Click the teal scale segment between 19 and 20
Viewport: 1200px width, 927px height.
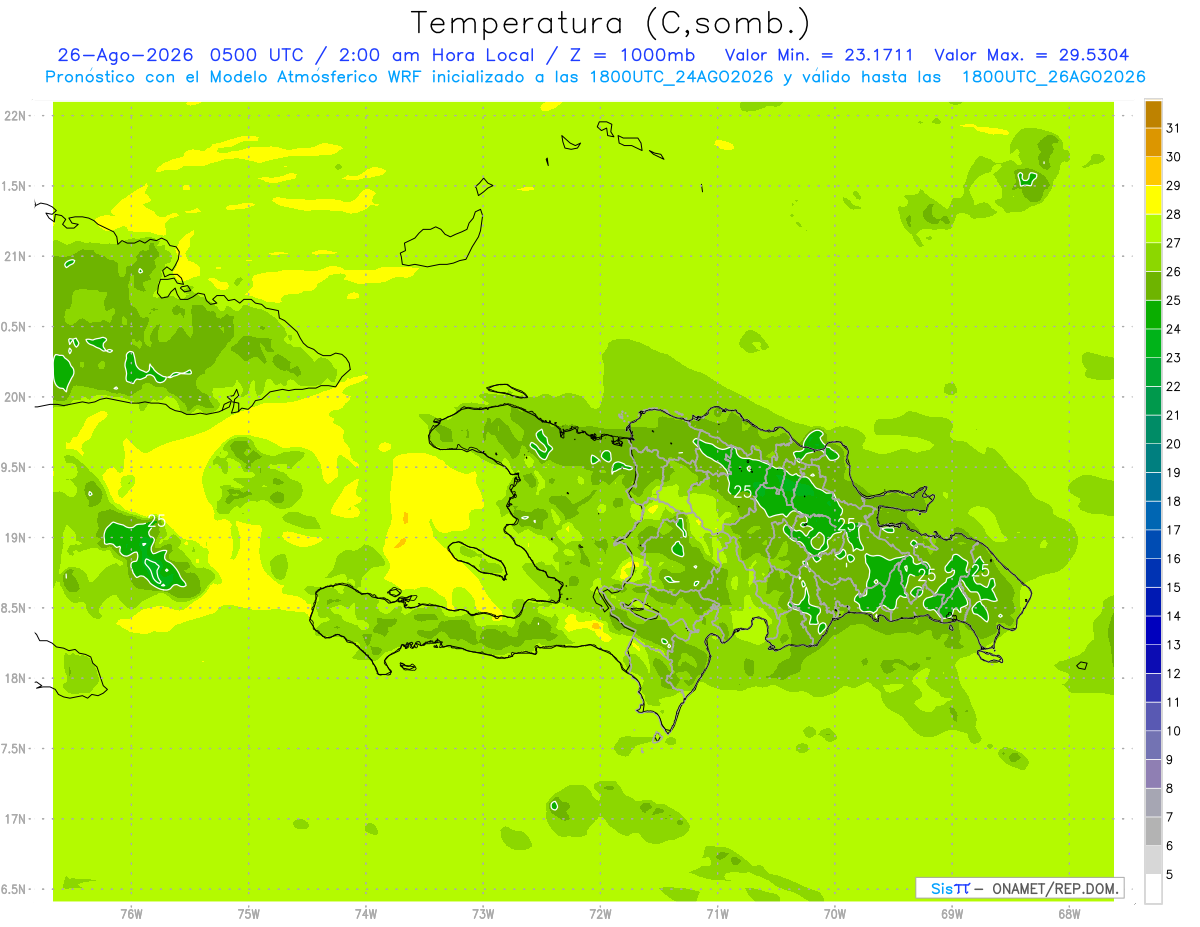coord(1153,458)
